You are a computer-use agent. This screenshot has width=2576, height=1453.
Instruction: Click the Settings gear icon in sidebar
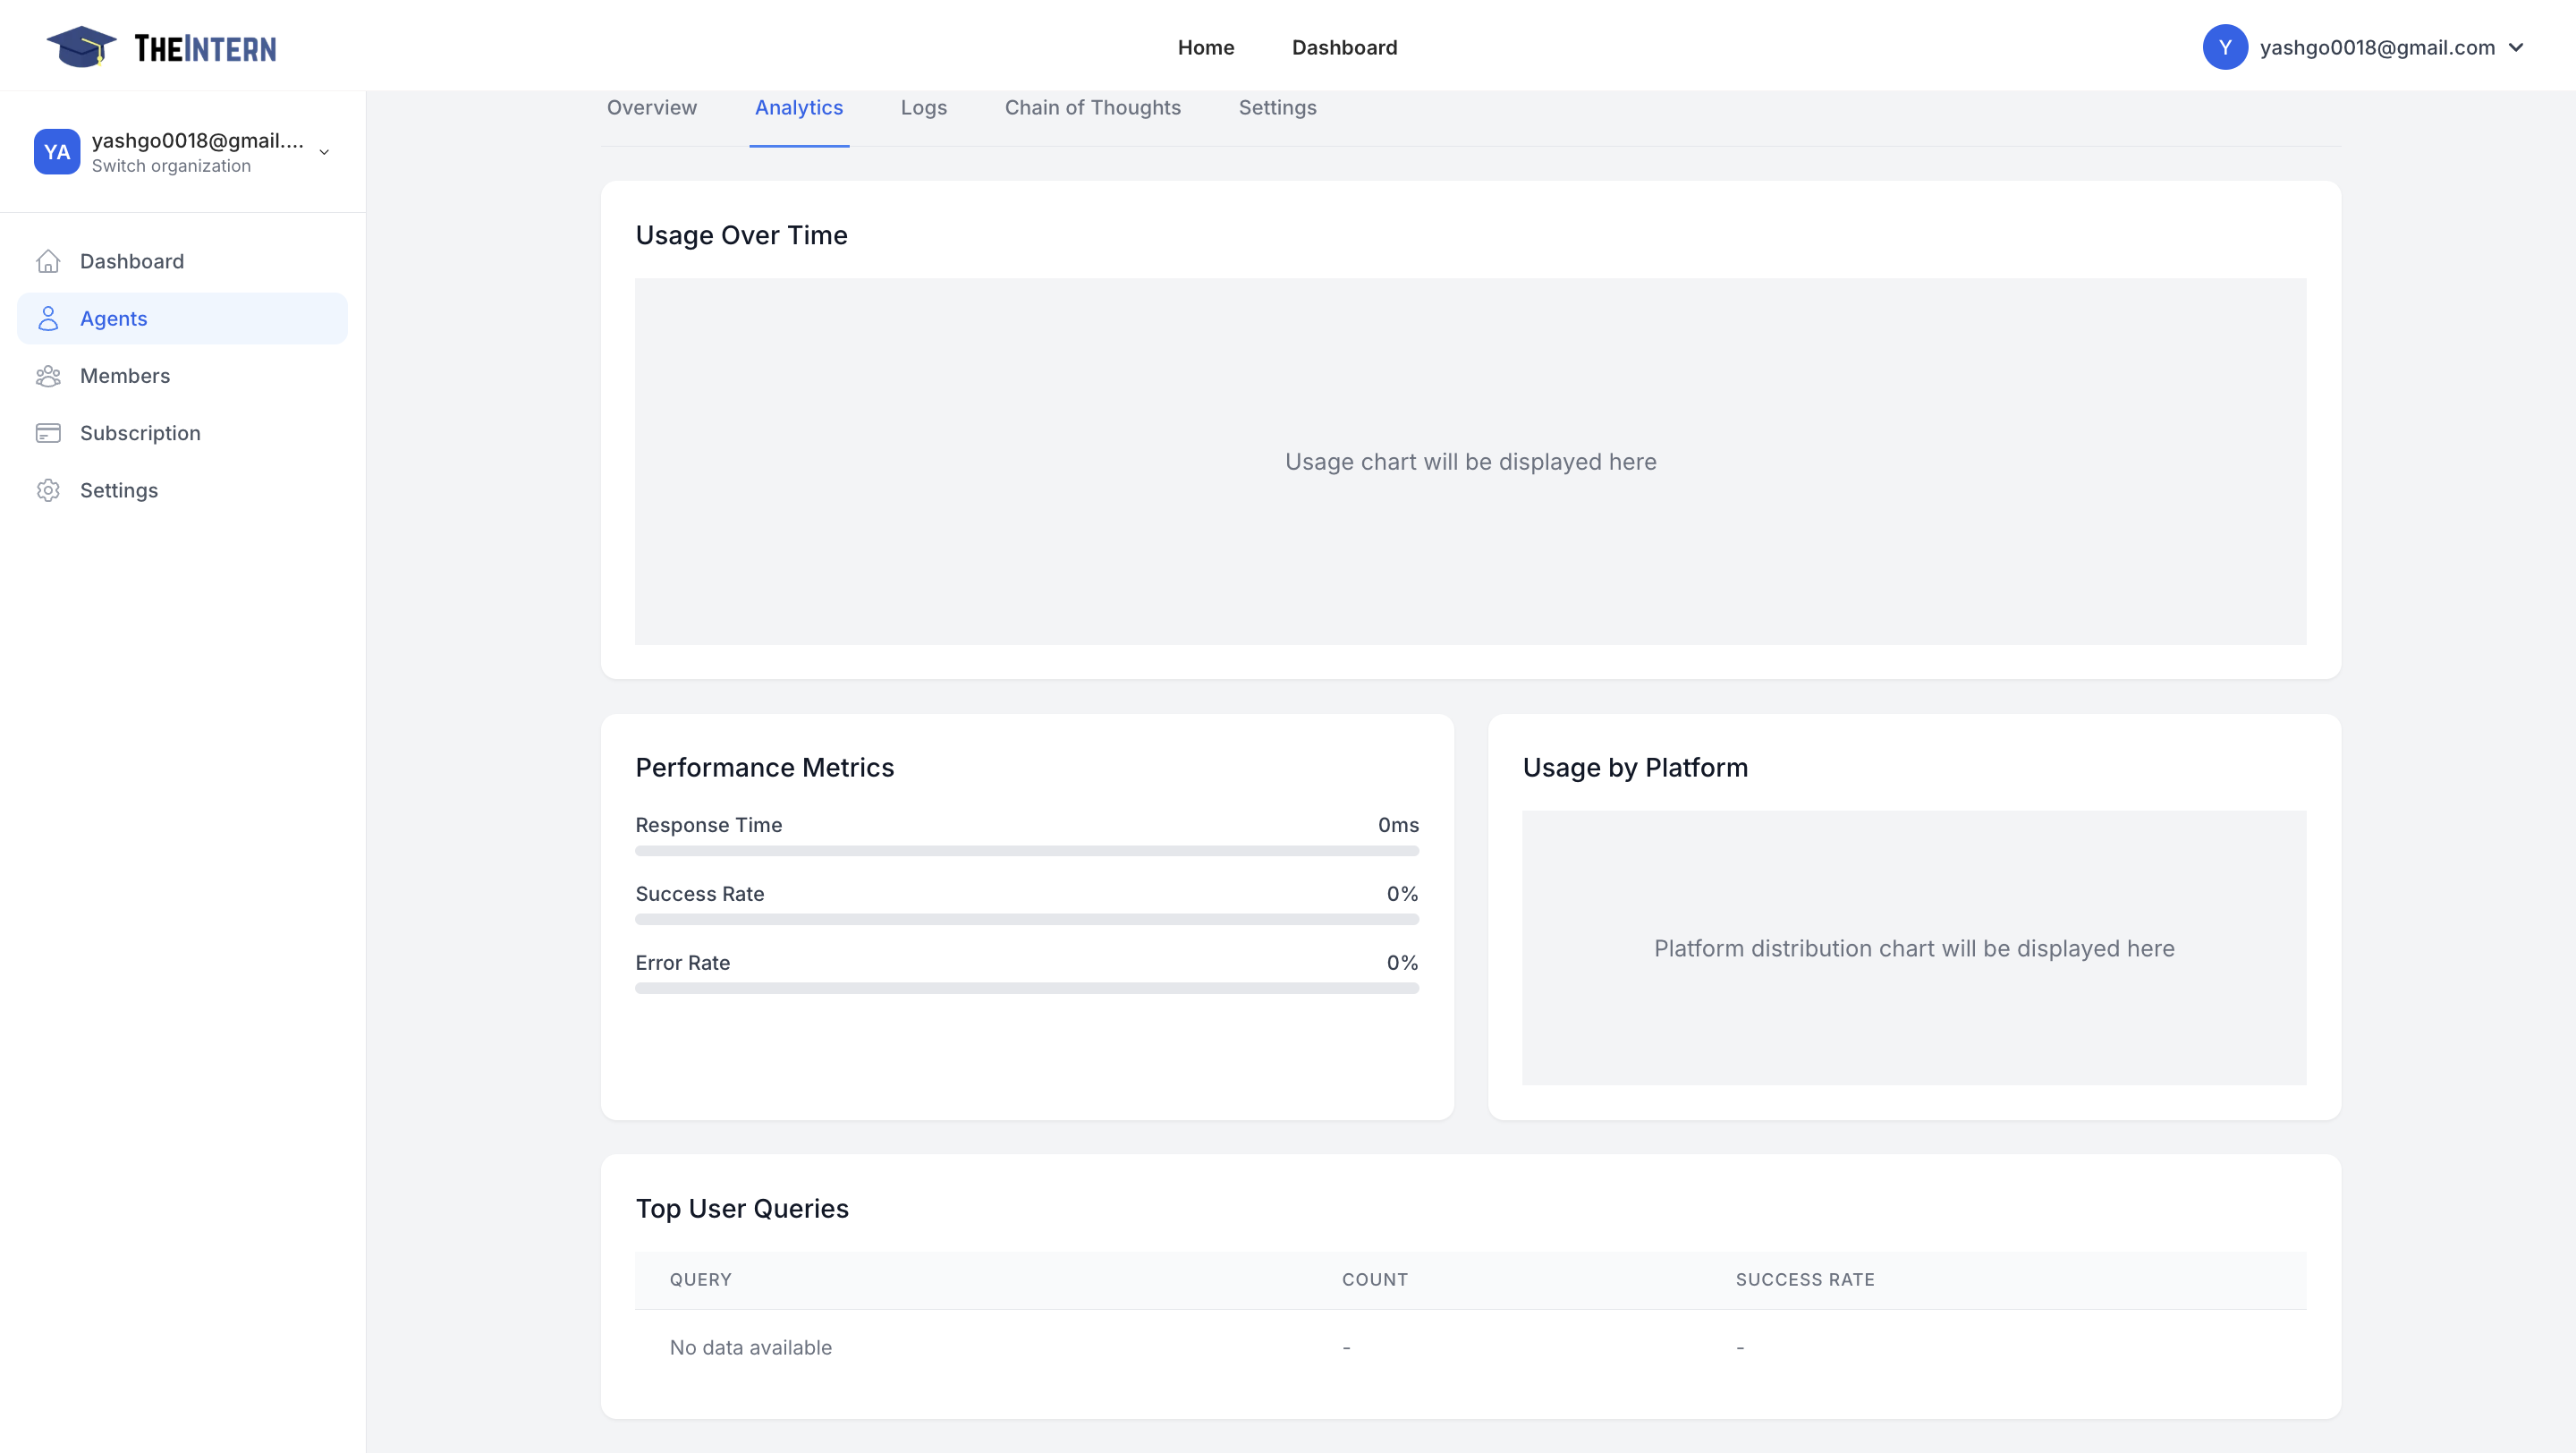(48, 490)
